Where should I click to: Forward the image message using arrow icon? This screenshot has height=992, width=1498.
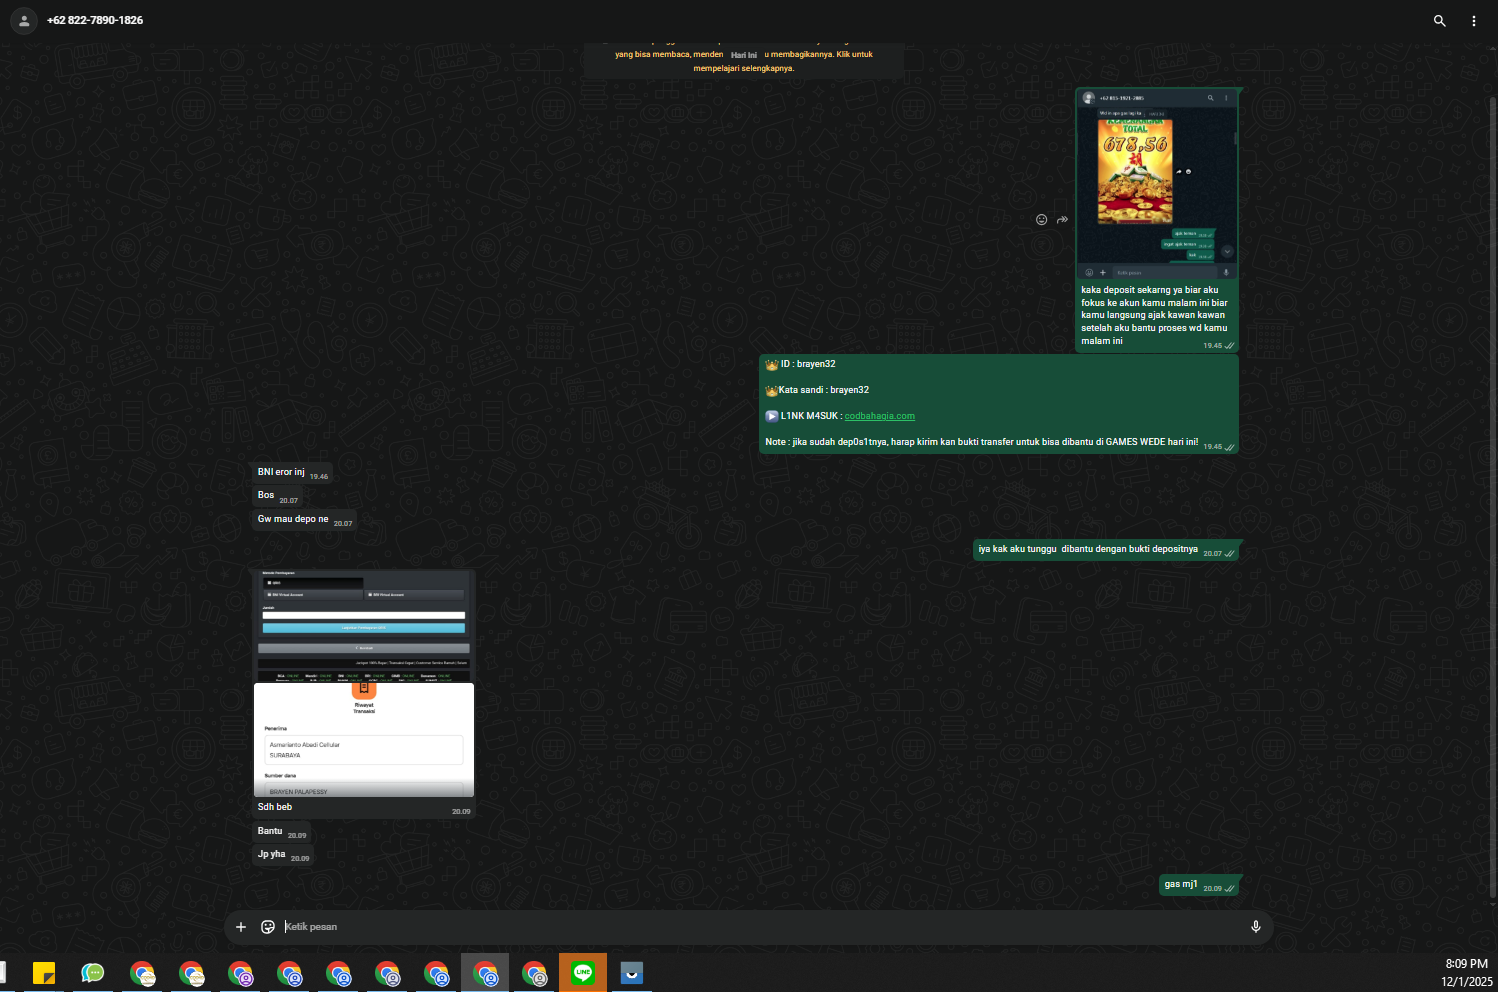click(x=1062, y=220)
